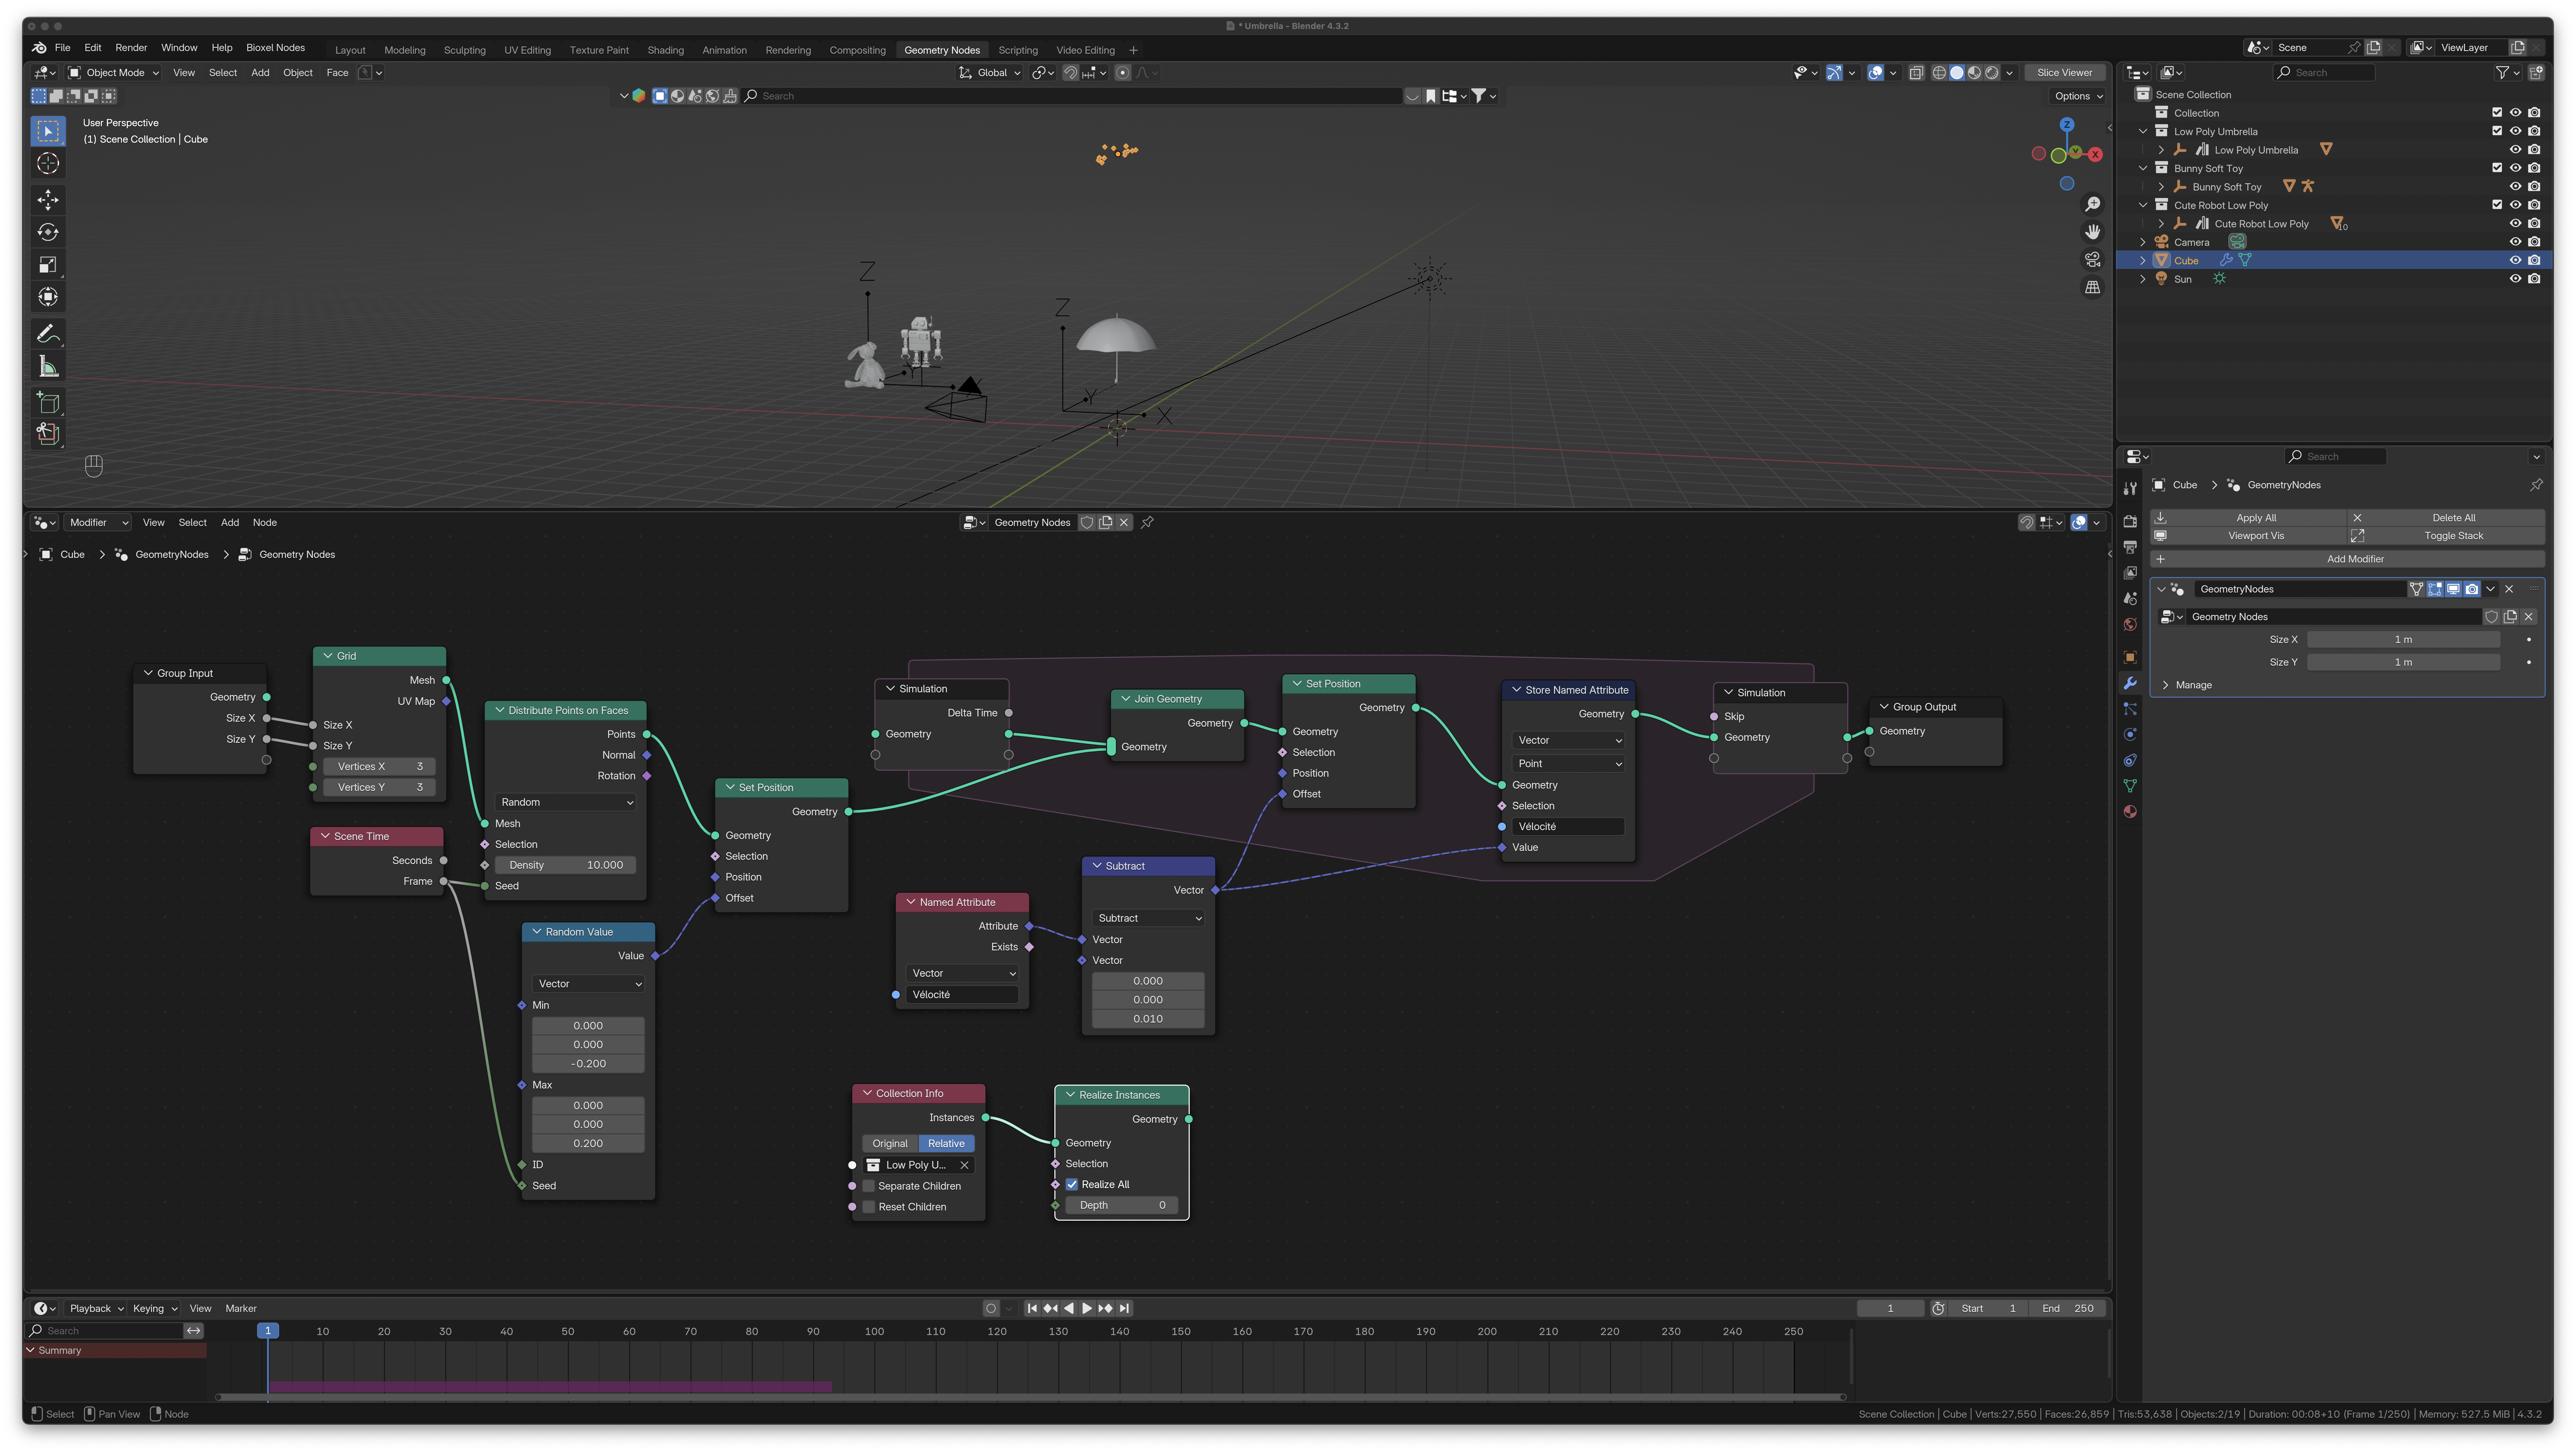Viewport: 2576px width, 1452px height.
Task: Click the Toggle Stack button
Action: click(x=2446, y=536)
